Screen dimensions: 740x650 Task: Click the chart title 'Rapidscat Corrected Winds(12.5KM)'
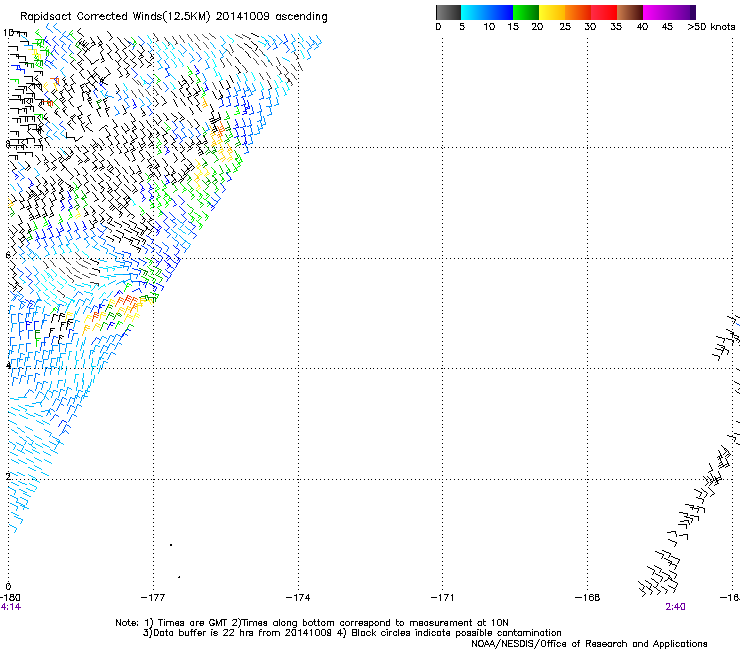(x=115, y=17)
